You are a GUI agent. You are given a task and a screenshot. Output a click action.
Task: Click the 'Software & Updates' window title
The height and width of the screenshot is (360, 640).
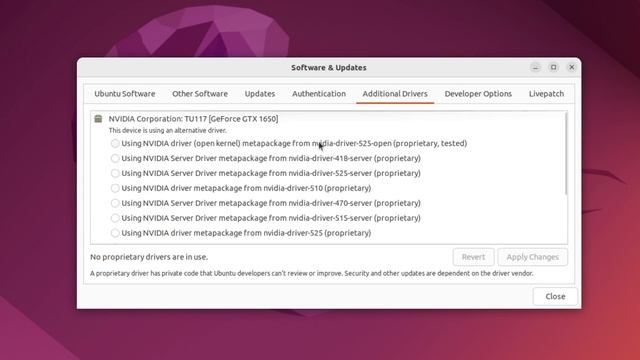click(x=329, y=68)
